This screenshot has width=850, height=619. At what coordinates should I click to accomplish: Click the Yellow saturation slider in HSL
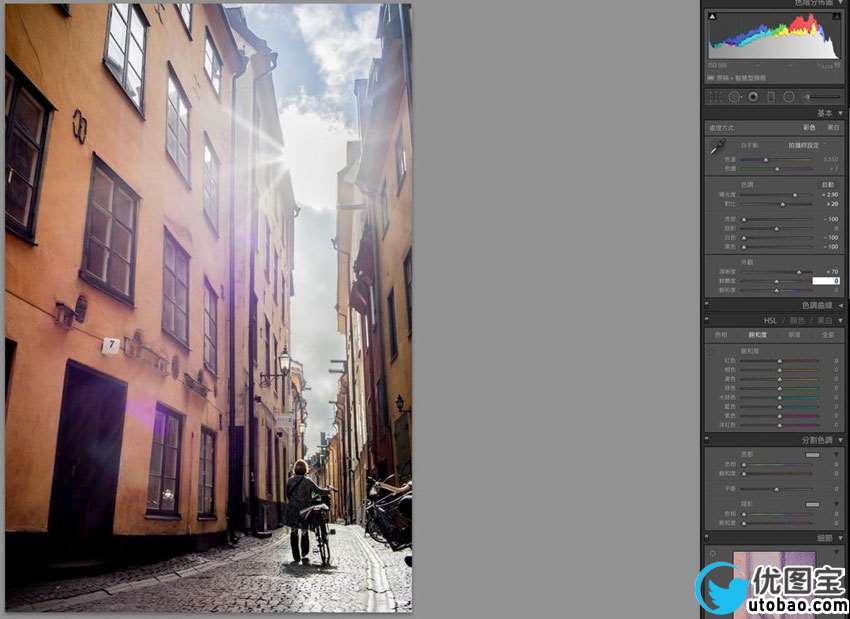tap(780, 379)
